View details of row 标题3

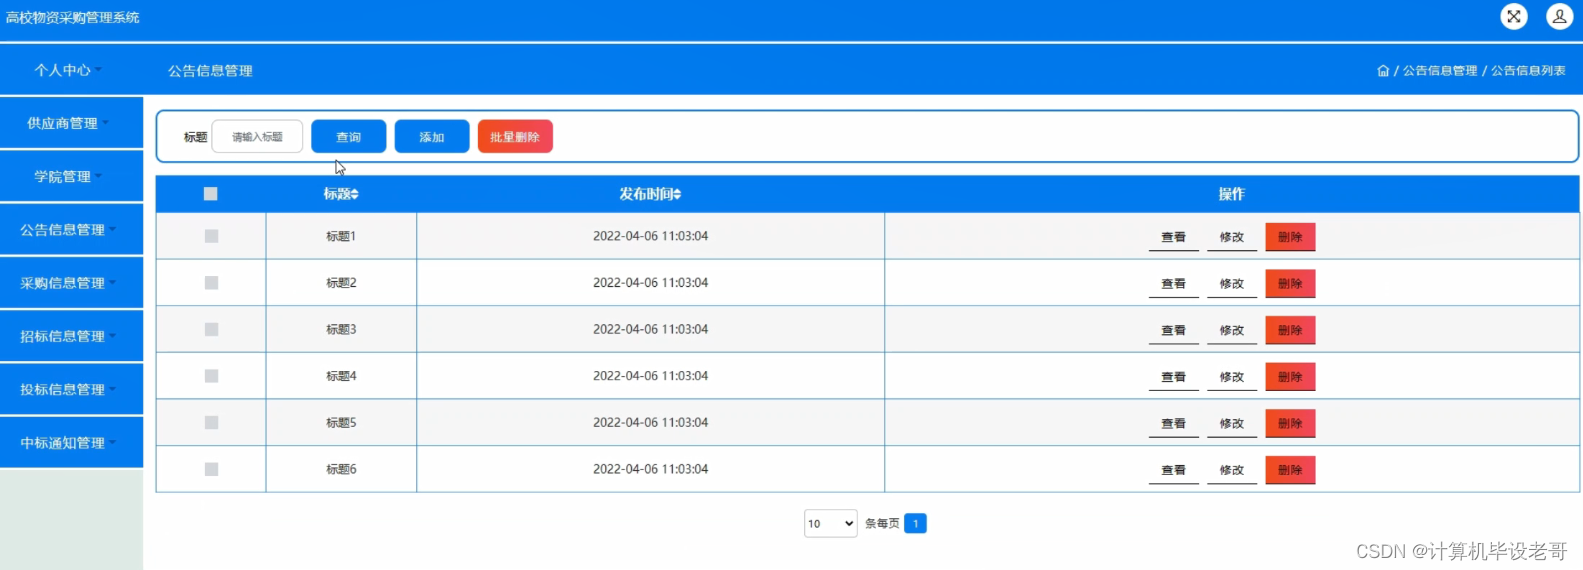tap(1173, 330)
